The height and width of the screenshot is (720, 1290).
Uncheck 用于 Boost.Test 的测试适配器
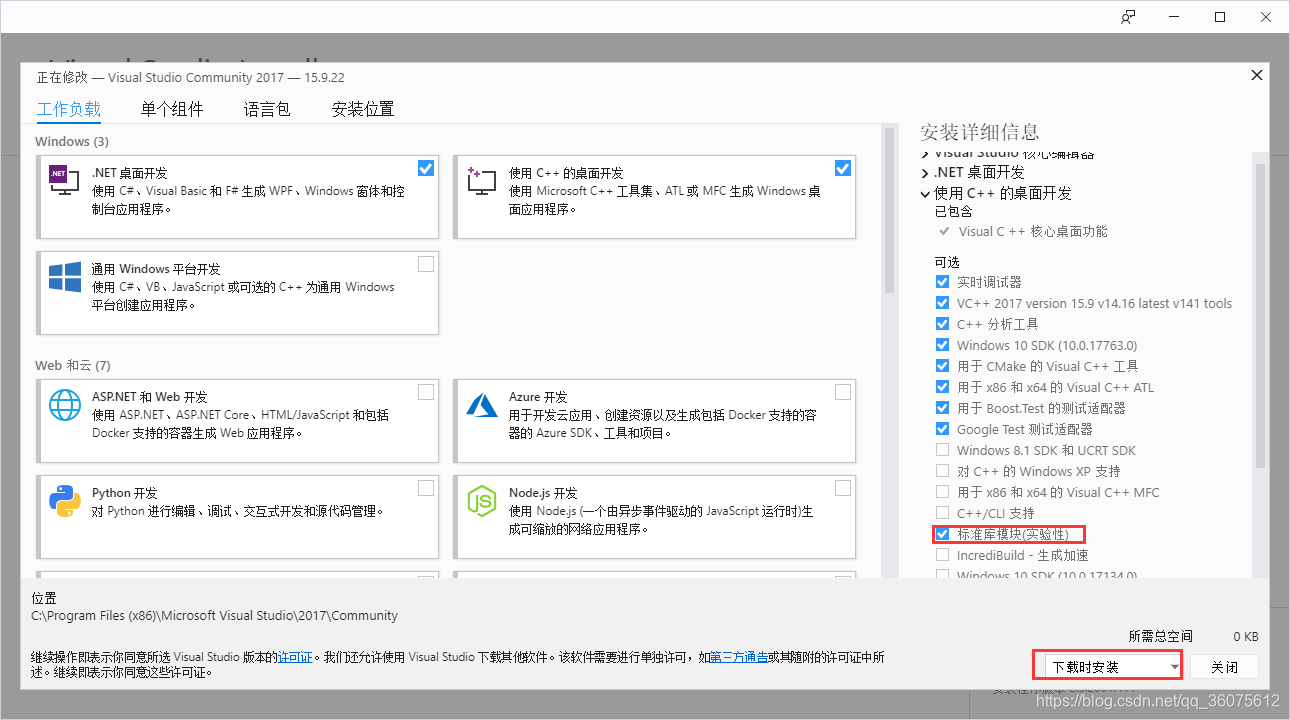point(942,408)
